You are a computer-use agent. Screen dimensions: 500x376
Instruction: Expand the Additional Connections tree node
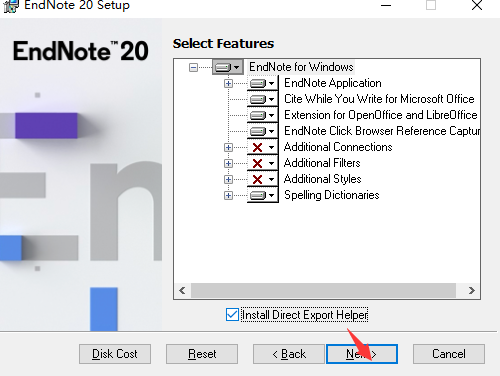228,147
